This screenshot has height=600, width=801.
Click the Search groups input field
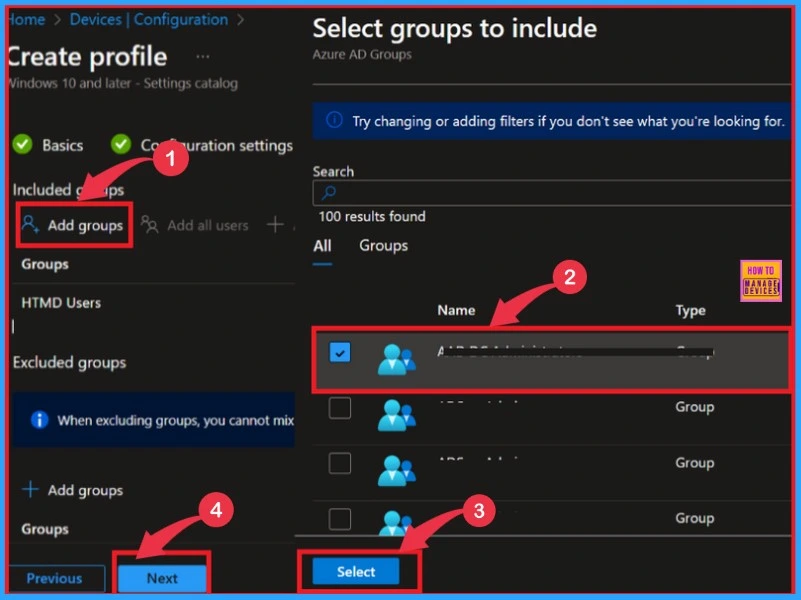(x=552, y=193)
